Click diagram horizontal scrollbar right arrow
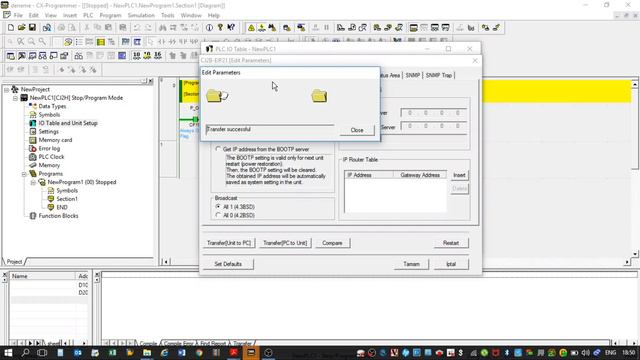The height and width of the screenshot is (360, 640). tap(627, 262)
